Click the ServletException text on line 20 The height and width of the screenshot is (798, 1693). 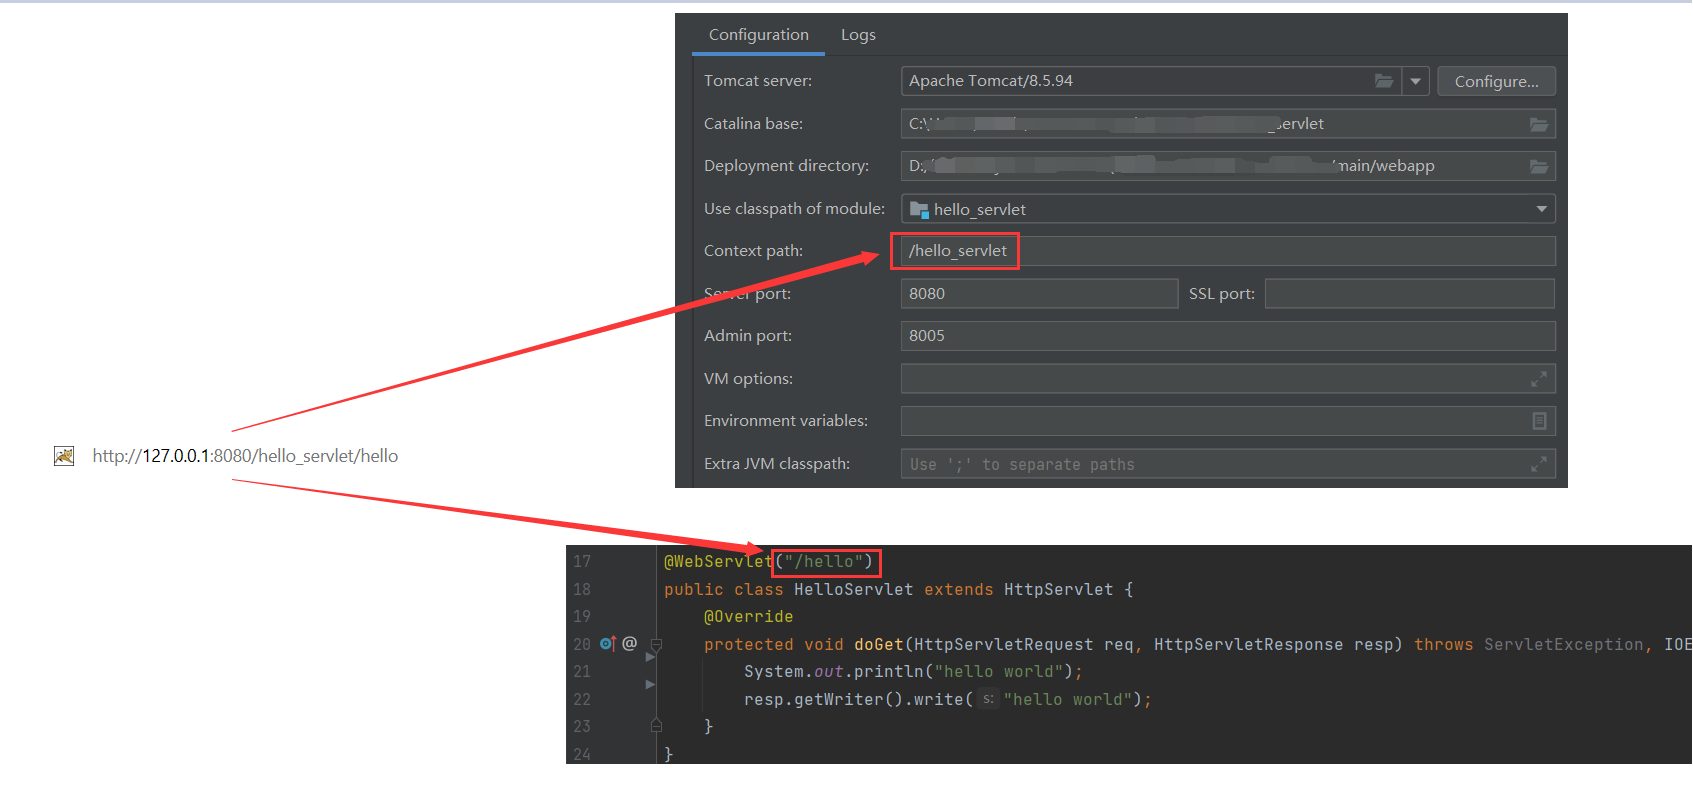coord(1563,645)
